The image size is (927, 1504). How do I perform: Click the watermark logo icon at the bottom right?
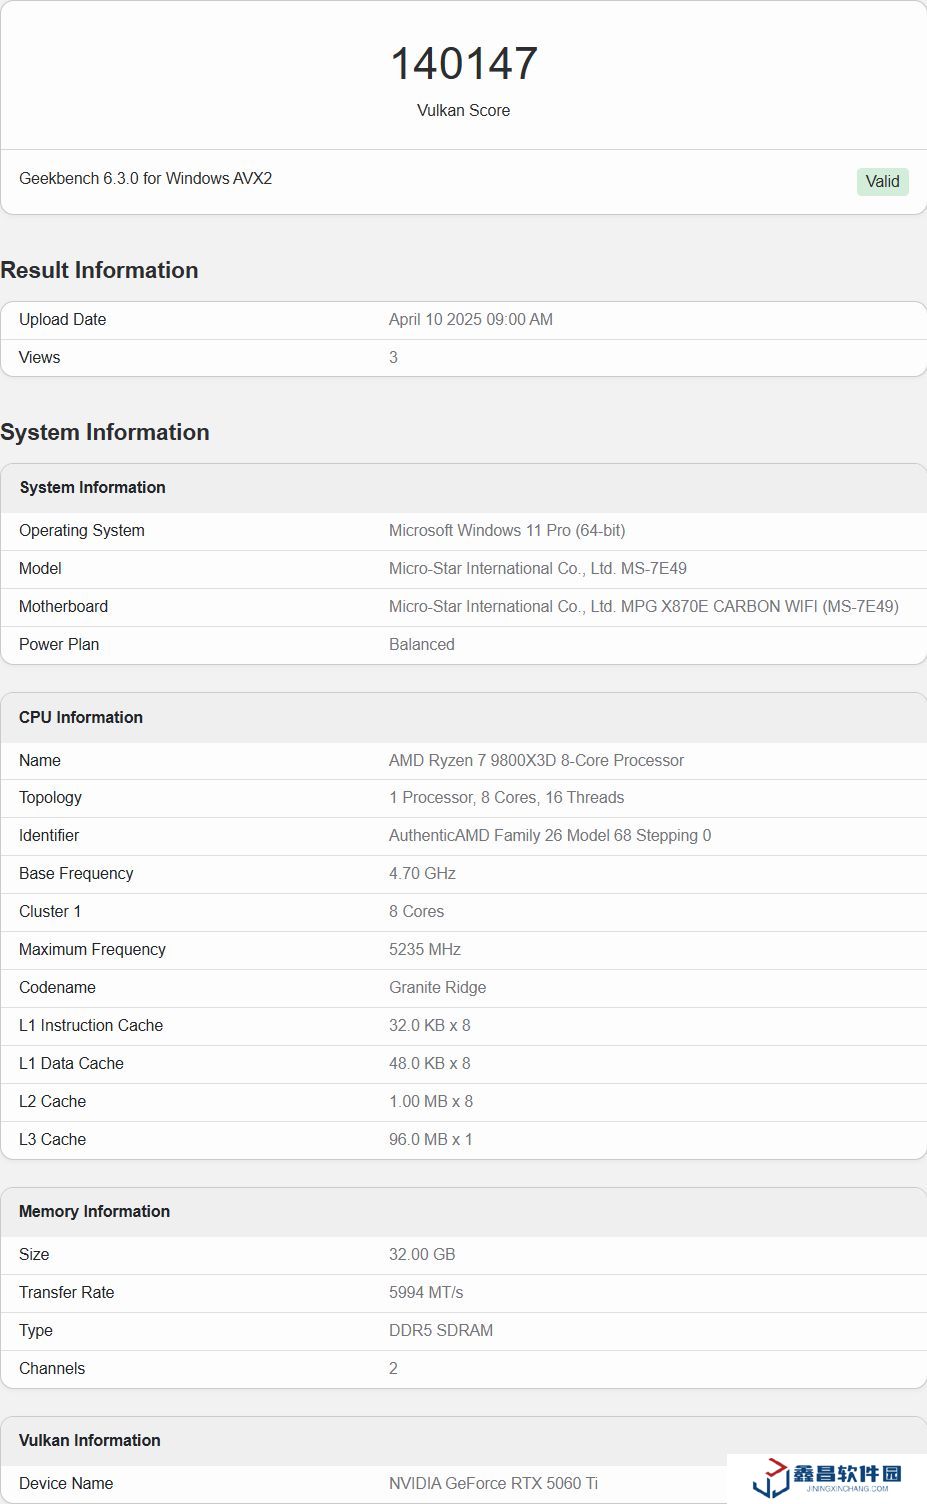point(770,1477)
